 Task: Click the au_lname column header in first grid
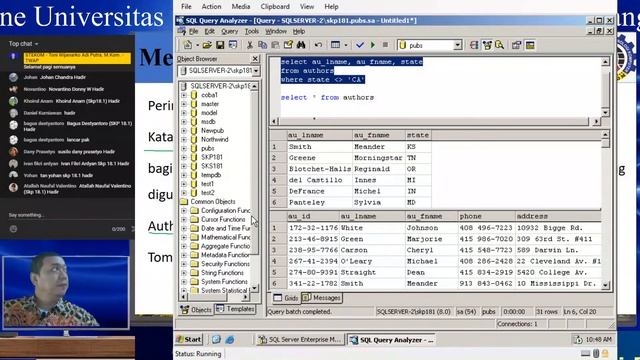point(320,135)
